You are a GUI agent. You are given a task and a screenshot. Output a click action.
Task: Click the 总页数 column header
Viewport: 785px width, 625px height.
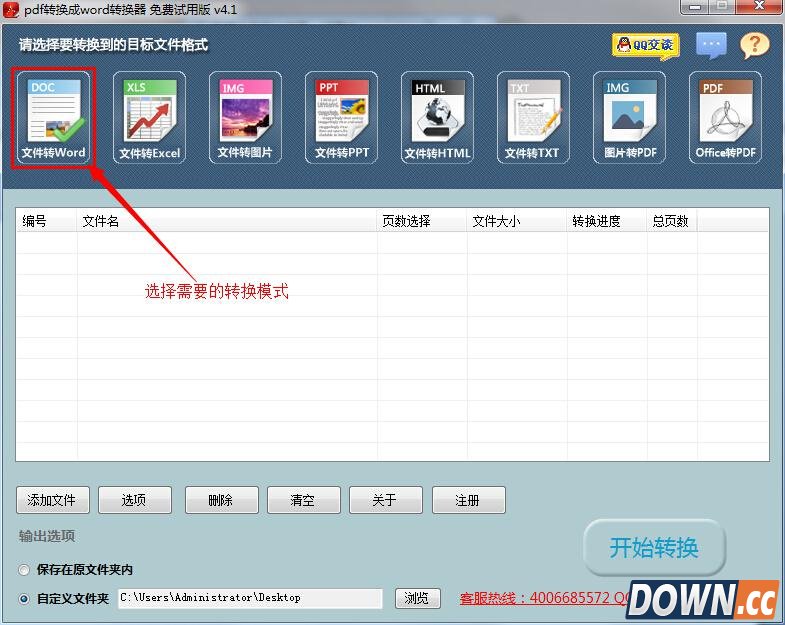[x=672, y=221]
